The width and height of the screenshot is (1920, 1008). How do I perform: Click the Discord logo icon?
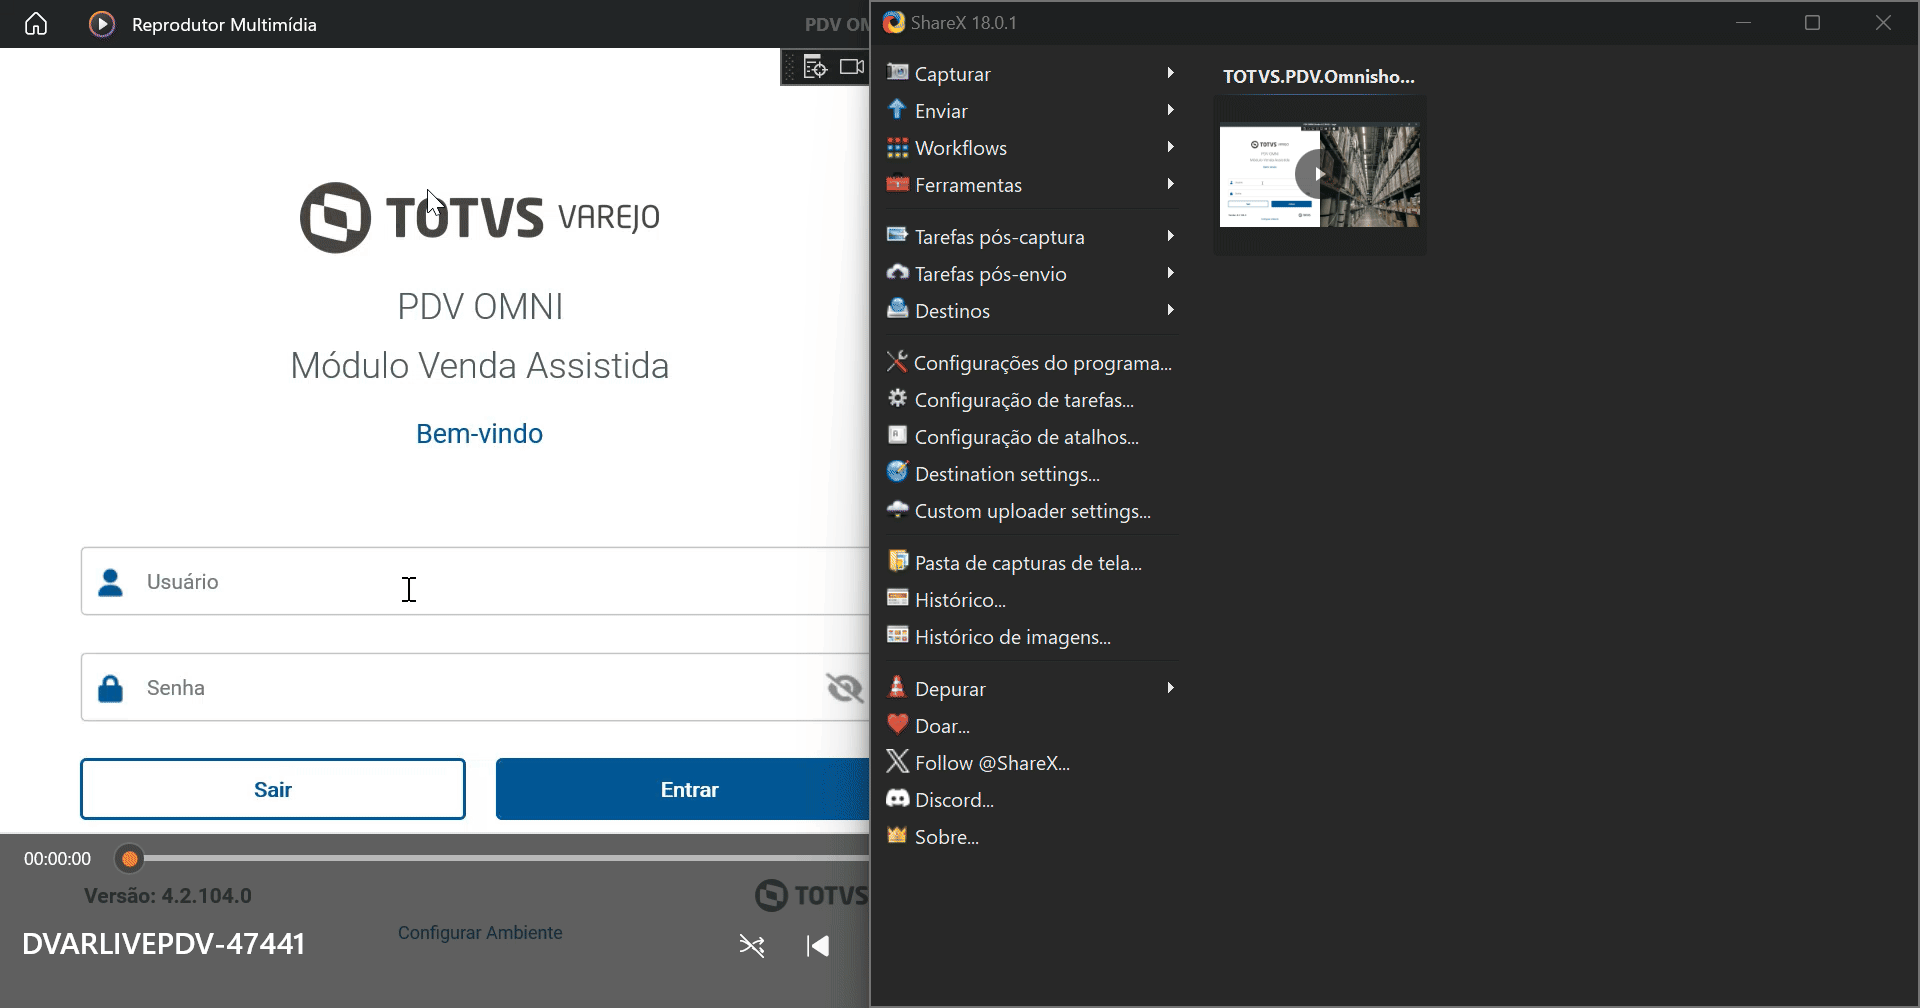click(x=898, y=799)
